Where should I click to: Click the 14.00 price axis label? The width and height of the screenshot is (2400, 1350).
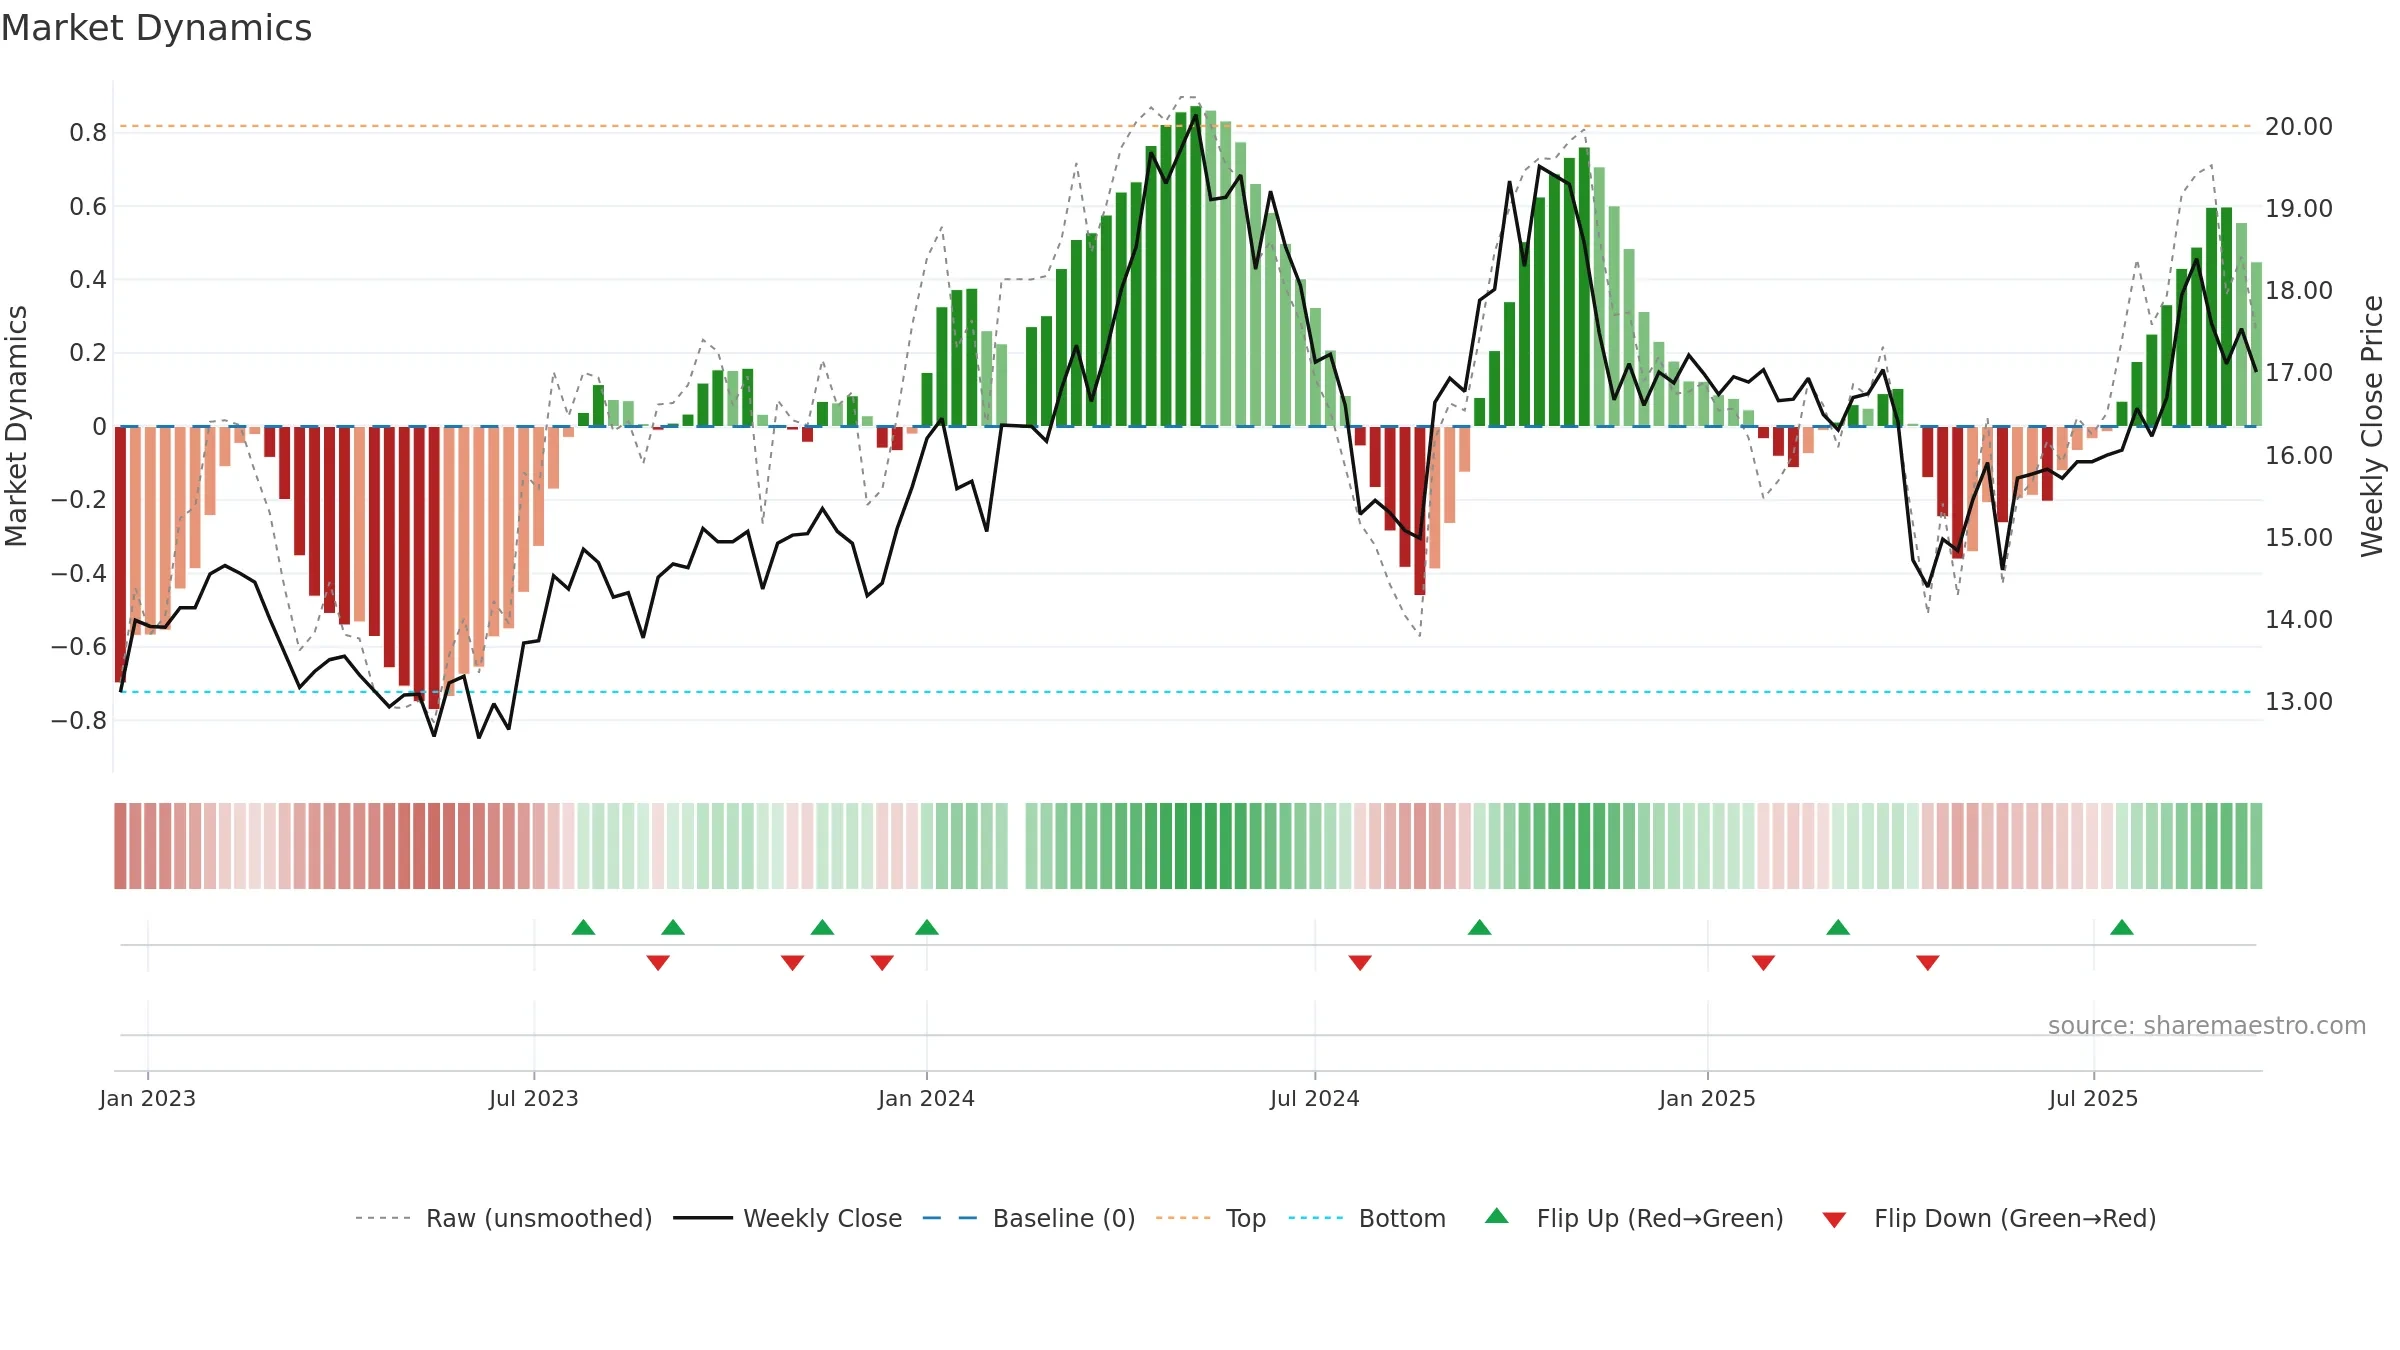coord(2299,620)
